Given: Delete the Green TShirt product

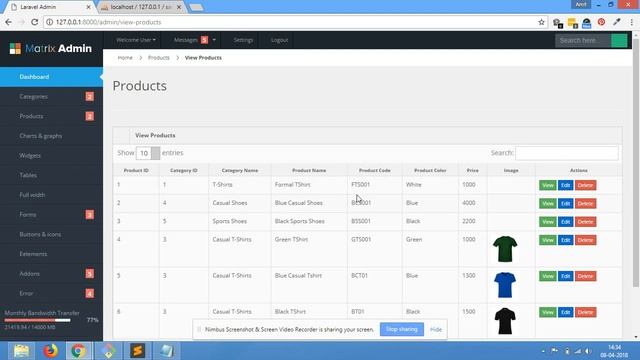Looking at the screenshot, I should tap(585, 240).
